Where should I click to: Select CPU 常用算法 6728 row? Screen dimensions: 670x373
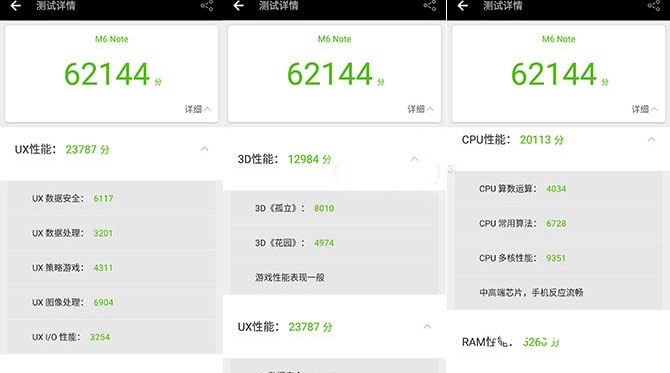click(x=558, y=223)
